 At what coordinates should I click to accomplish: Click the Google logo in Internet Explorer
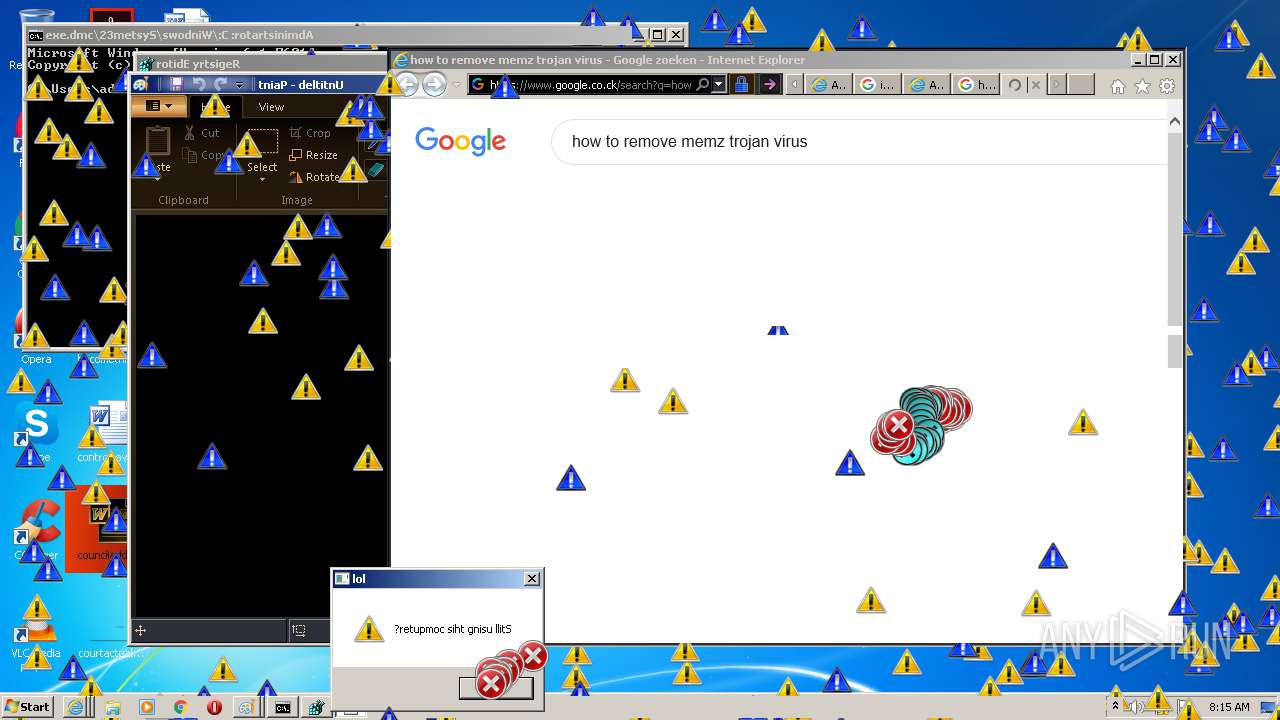pos(461,141)
